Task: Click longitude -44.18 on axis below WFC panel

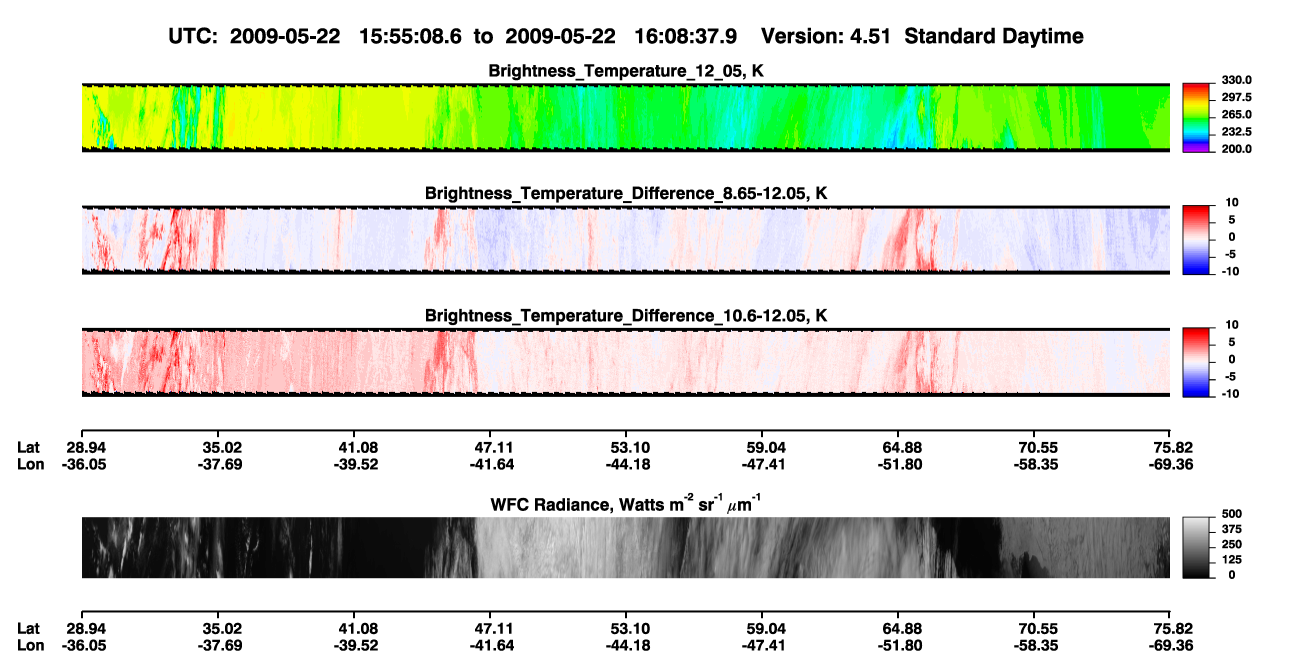Action: 627,645
